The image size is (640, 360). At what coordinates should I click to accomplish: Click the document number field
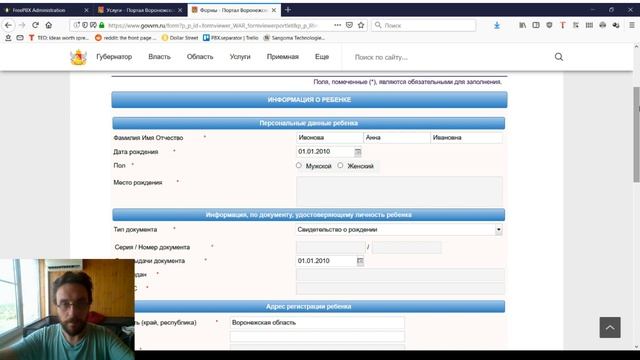pos(407,247)
